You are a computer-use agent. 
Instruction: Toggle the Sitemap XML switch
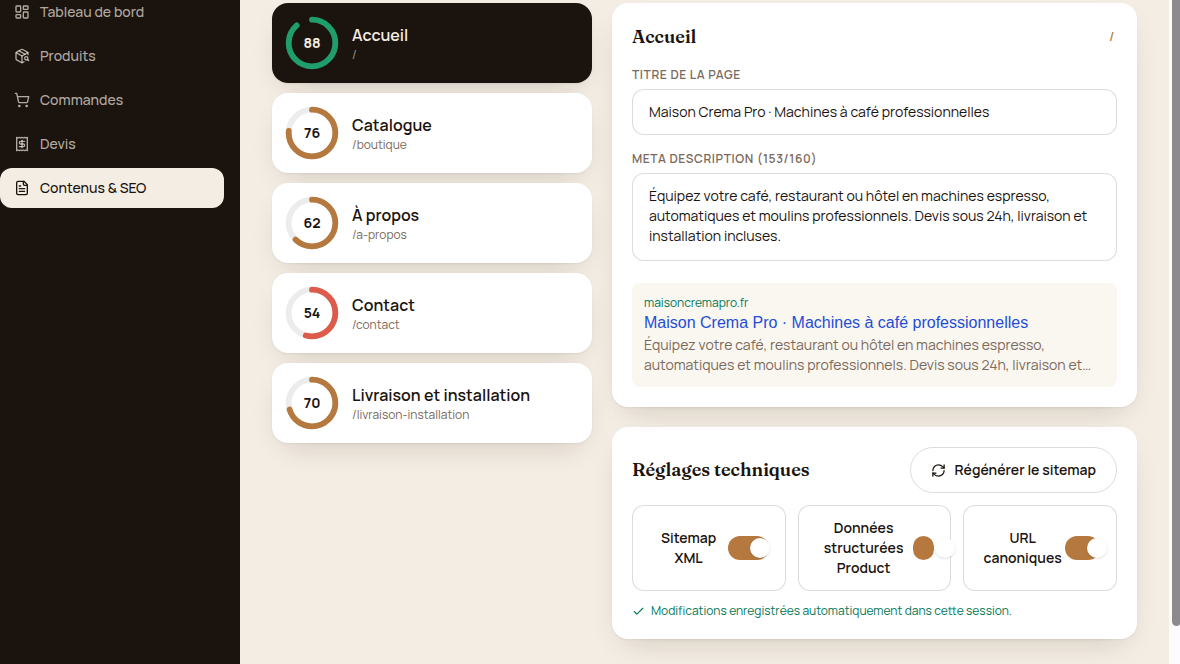click(x=748, y=548)
